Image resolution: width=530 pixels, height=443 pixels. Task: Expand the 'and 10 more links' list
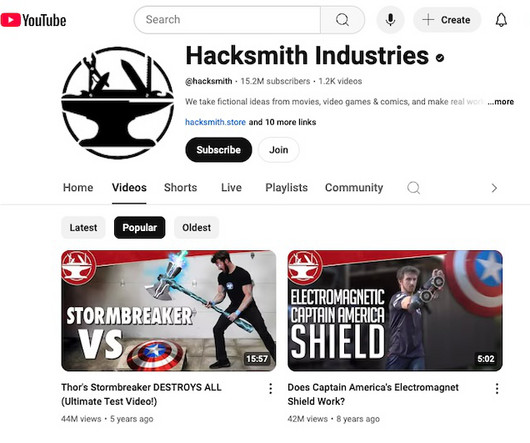point(282,122)
